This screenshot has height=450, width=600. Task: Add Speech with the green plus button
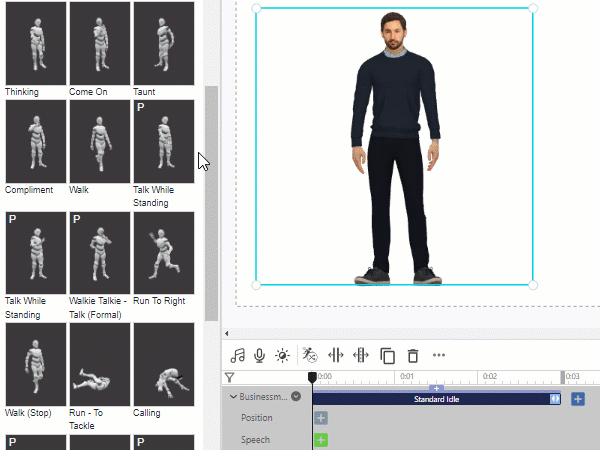pos(321,440)
